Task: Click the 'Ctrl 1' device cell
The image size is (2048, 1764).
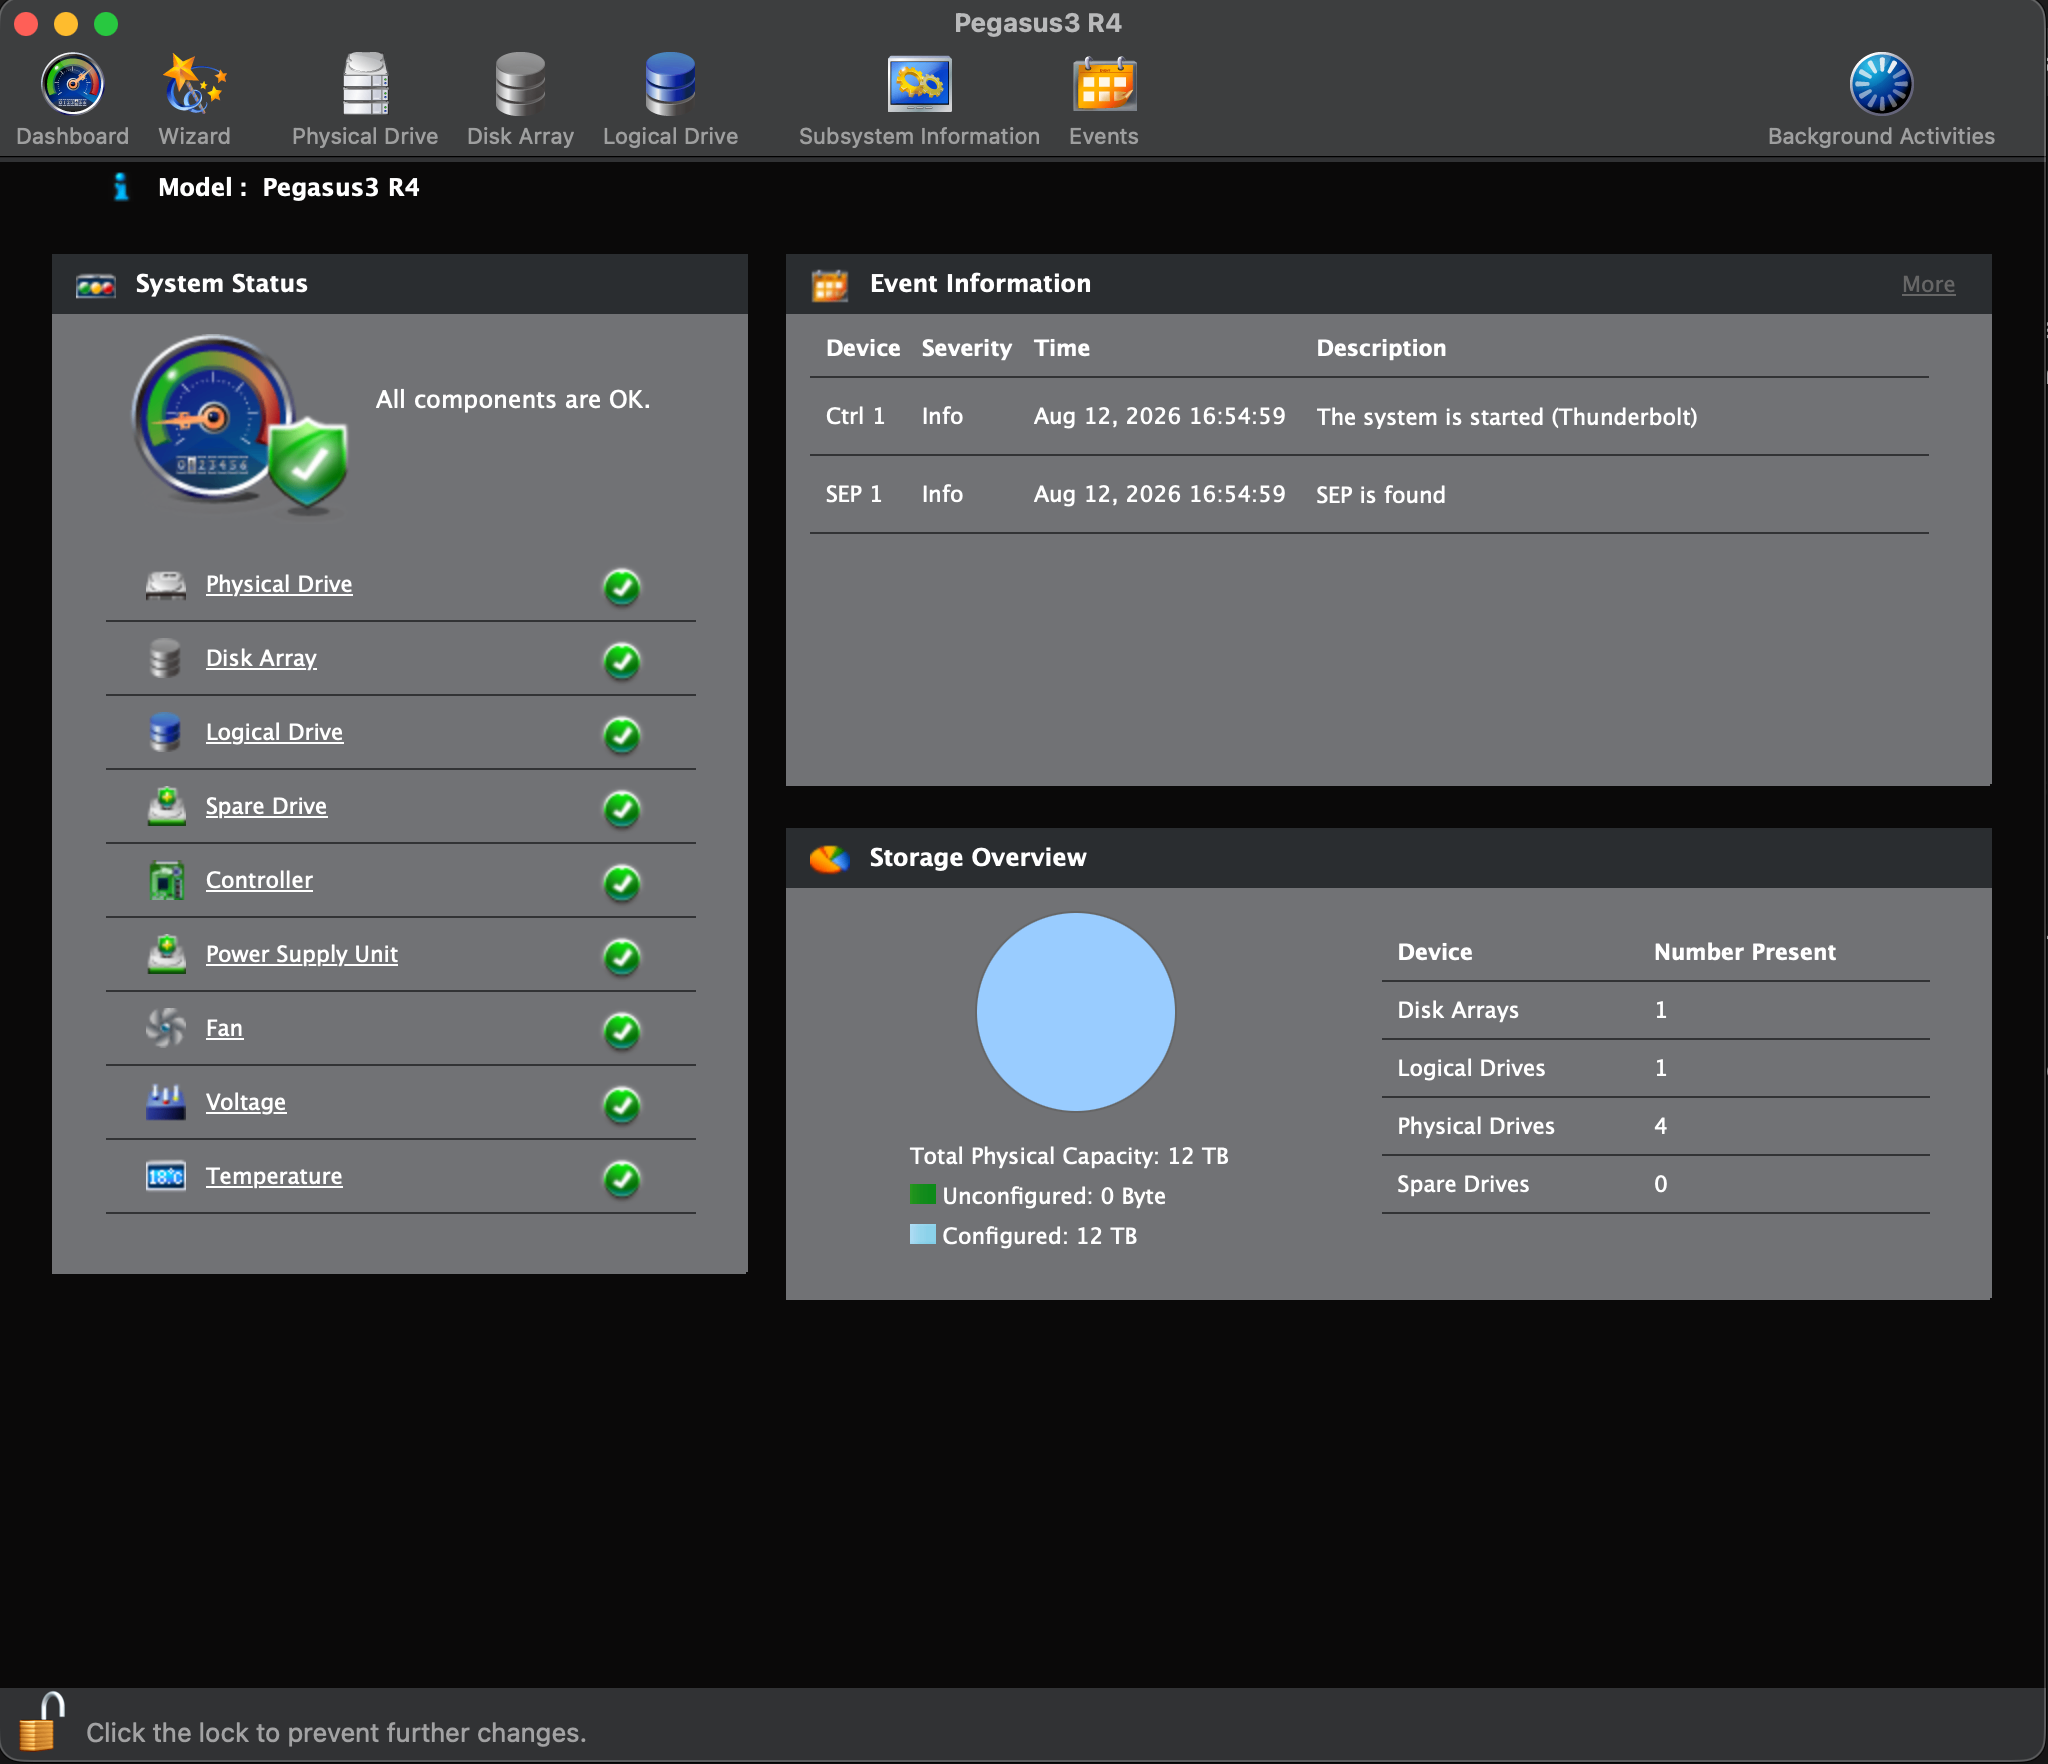Action: click(x=855, y=416)
